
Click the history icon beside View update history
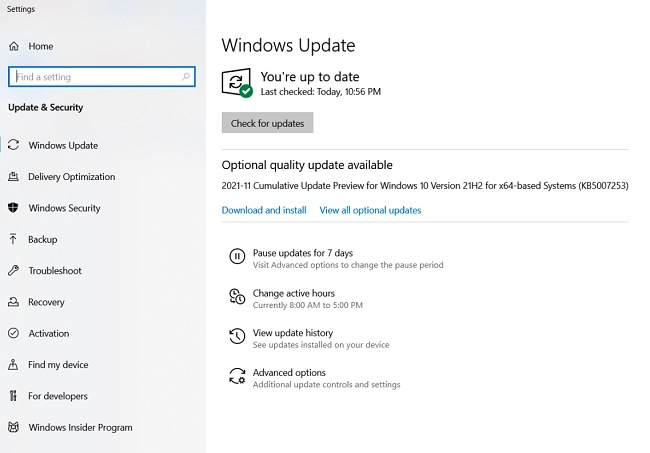coord(237,336)
